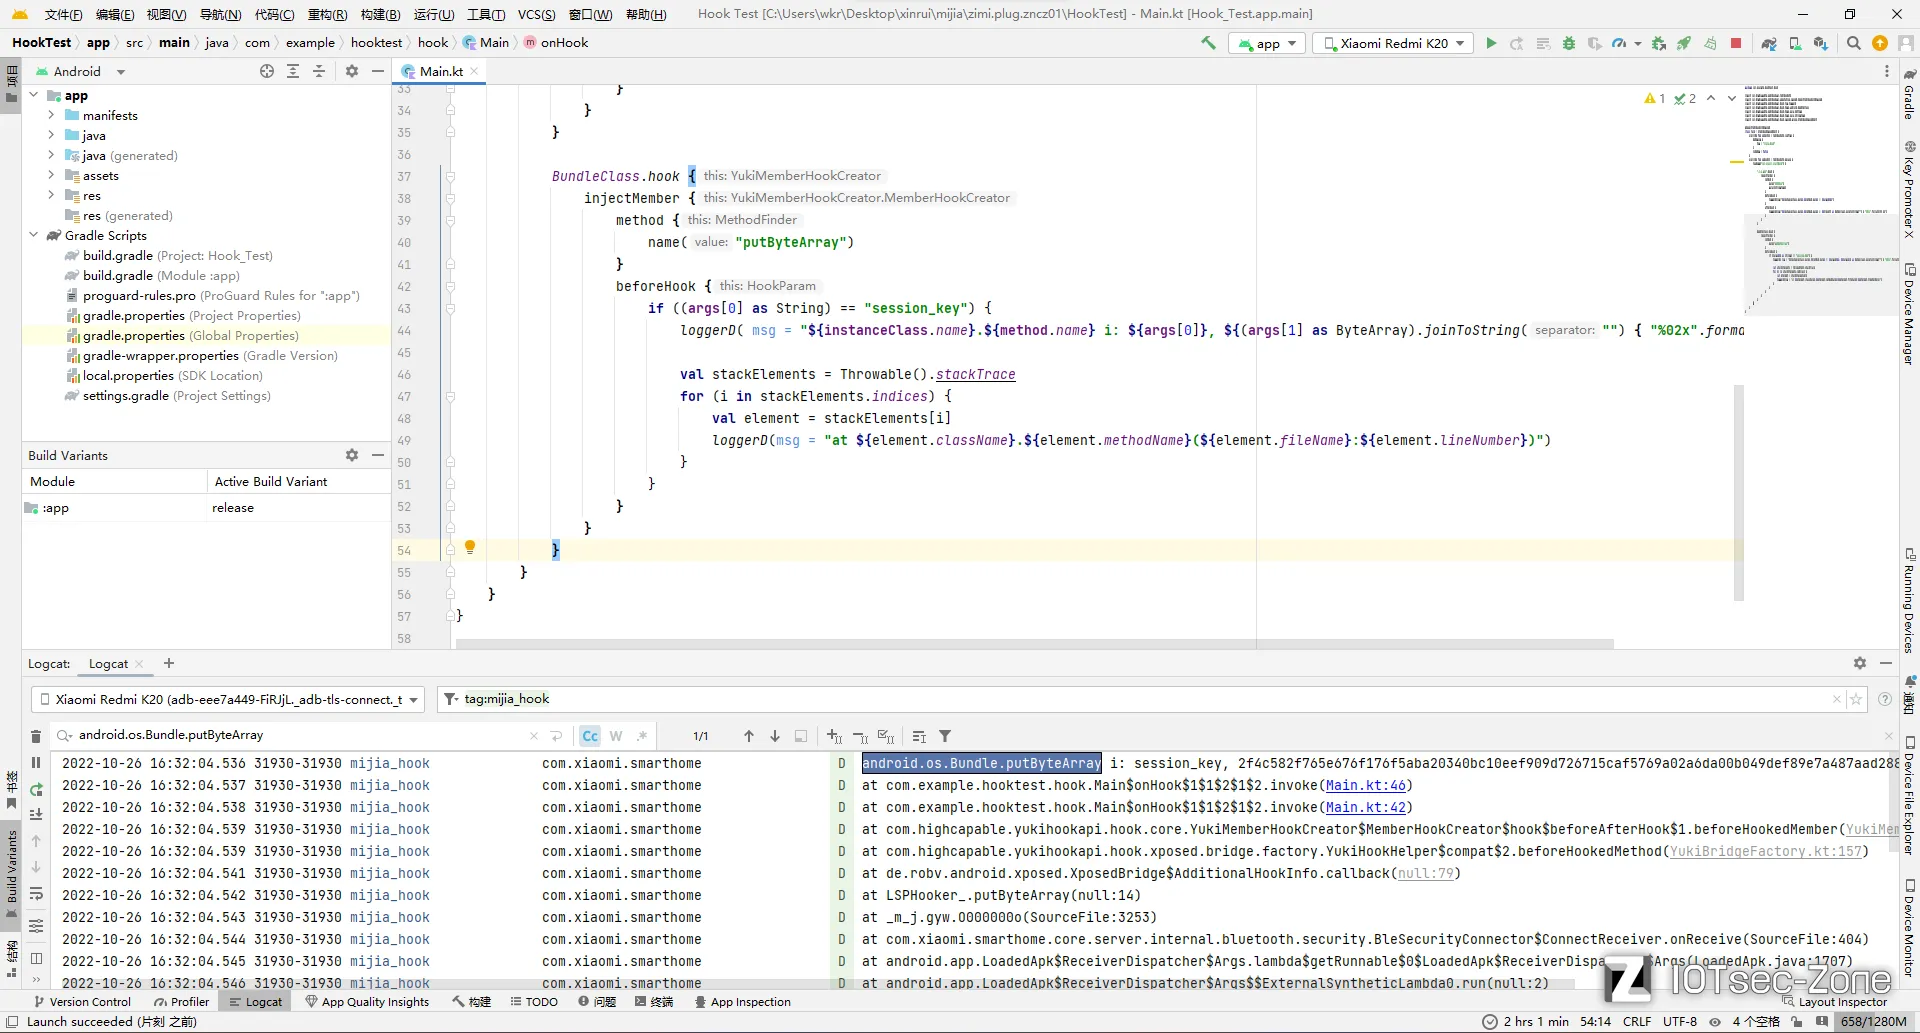Open App Inspection tool window
The image size is (1920, 1033).
point(742,1001)
